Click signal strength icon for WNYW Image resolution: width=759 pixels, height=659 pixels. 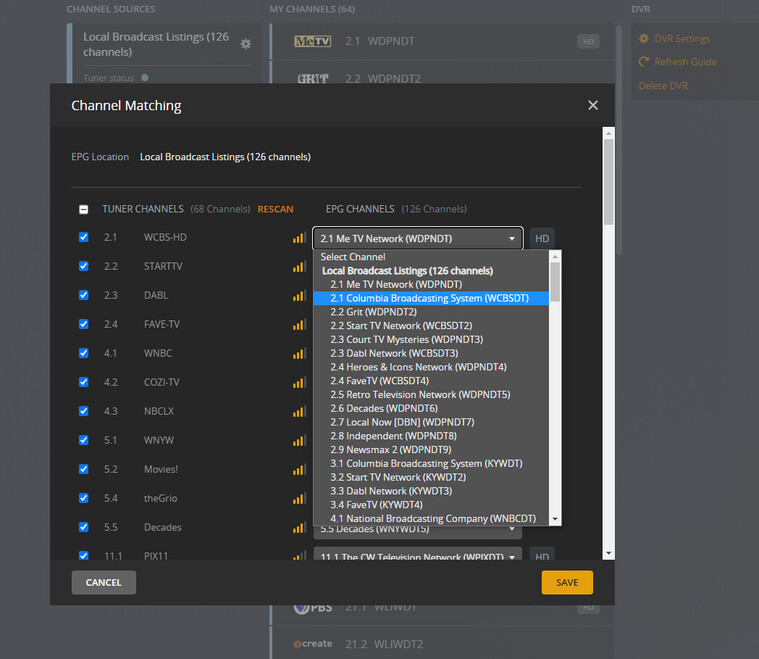pos(299,441)
